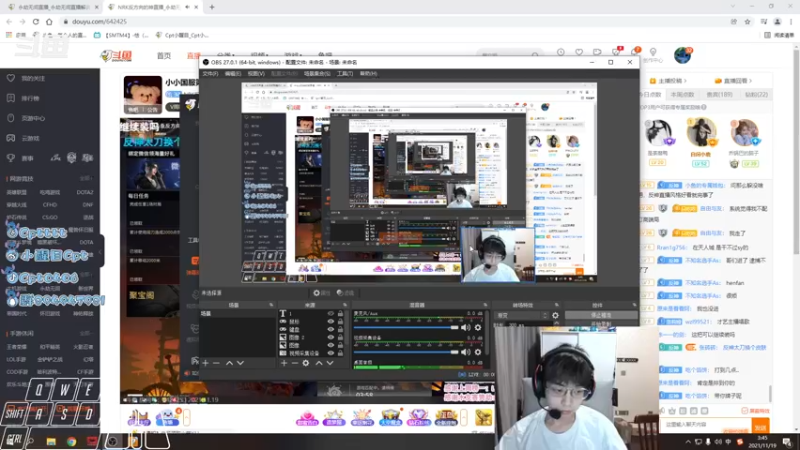Open OBS 场景集合(S) menu

click(x=317, y=74)
